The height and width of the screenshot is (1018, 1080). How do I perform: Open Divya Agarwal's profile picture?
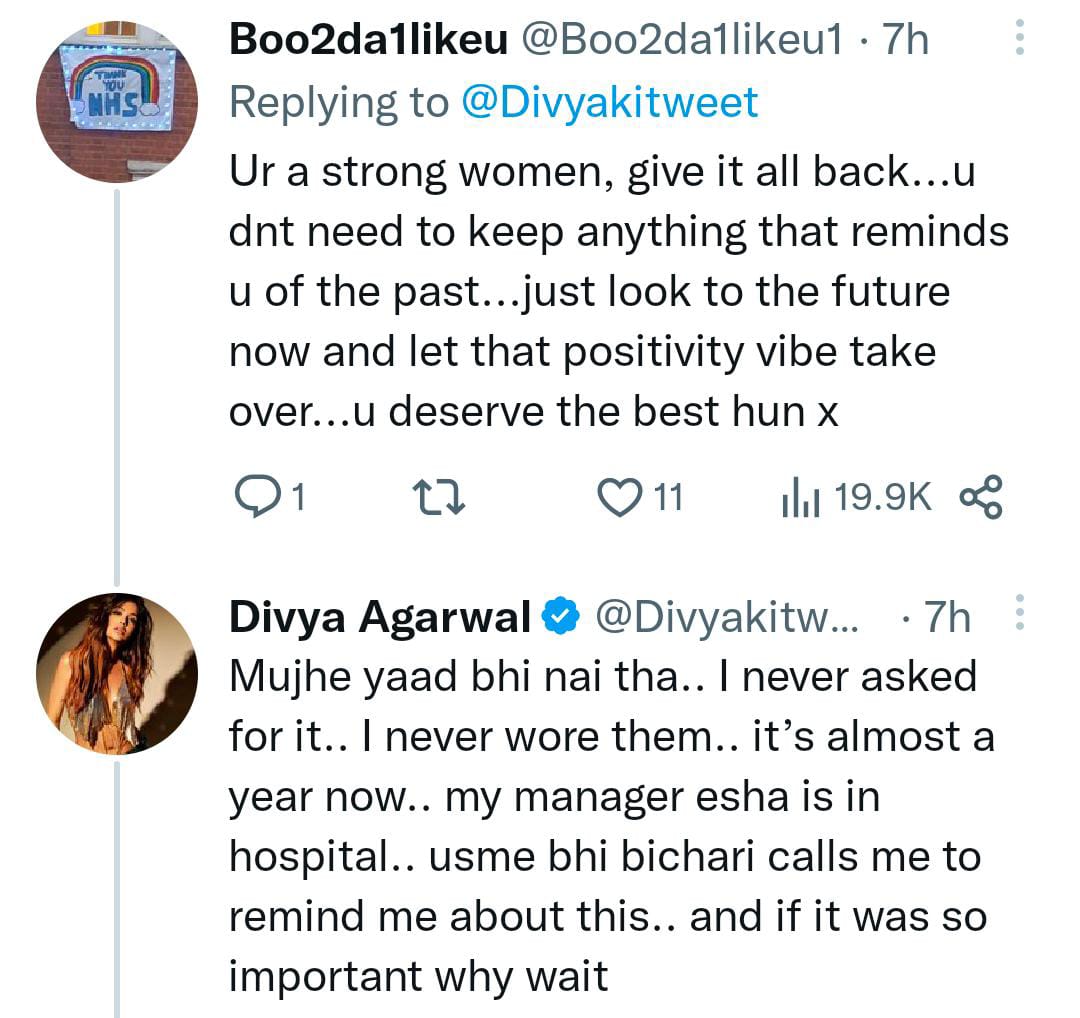tap(117, 674)
